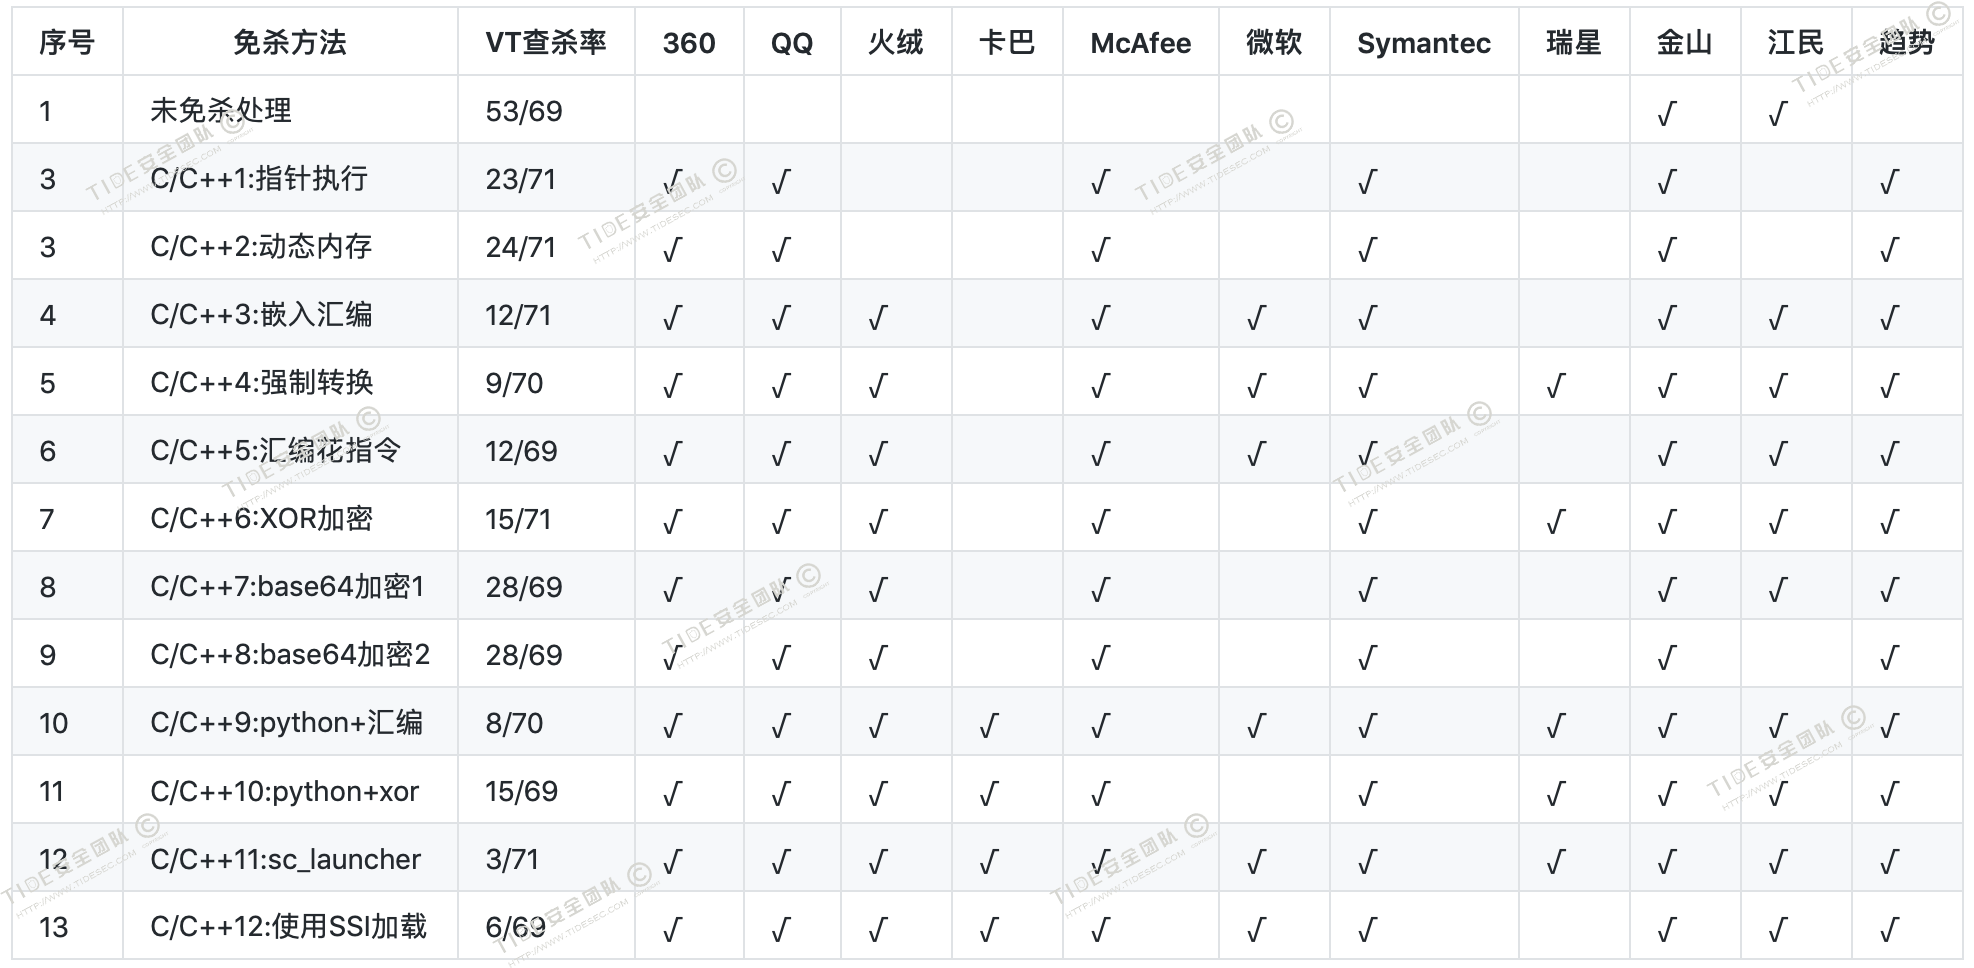Click the 火绒 checkmark in the 嵌入汇编 row
This screenshot has height=968, width=1974.
(x=878, y=318)
